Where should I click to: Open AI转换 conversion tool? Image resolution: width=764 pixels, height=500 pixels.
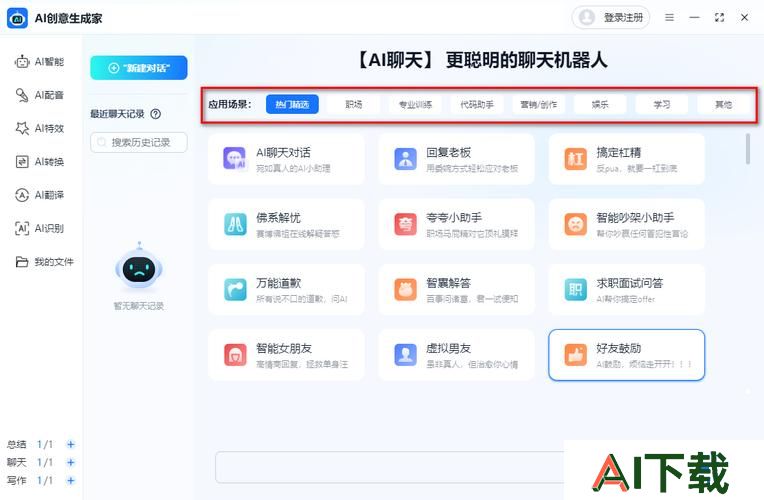[40, 162]
